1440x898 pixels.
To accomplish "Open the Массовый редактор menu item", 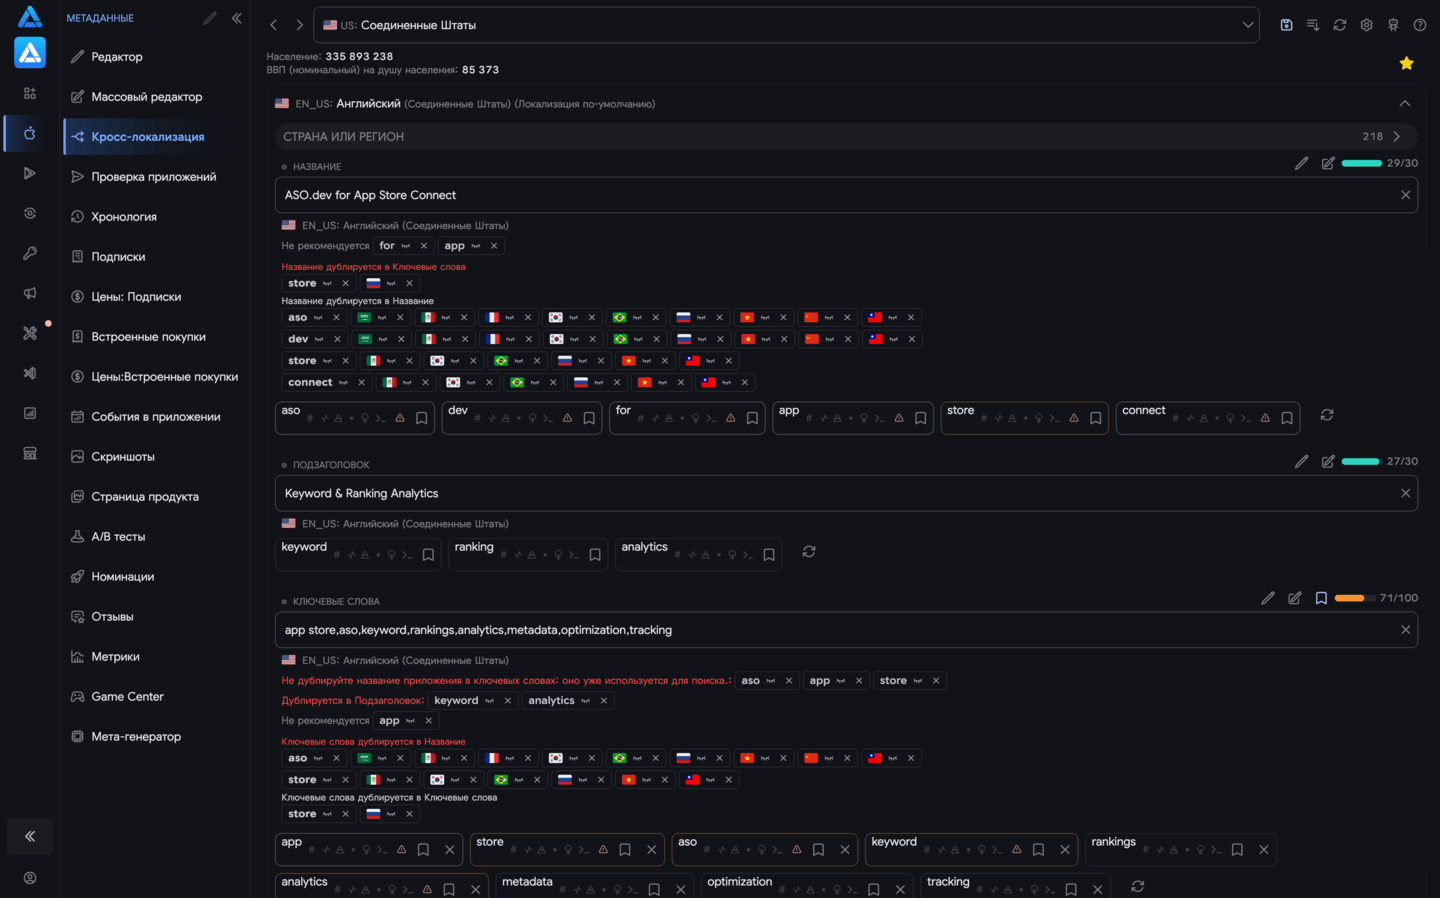I will [153, 97].
